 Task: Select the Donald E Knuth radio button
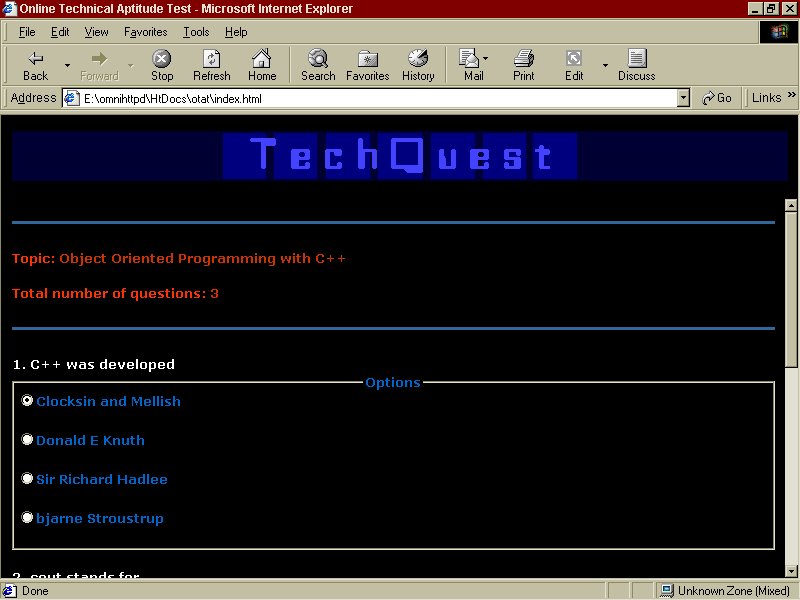coord(27,439)
